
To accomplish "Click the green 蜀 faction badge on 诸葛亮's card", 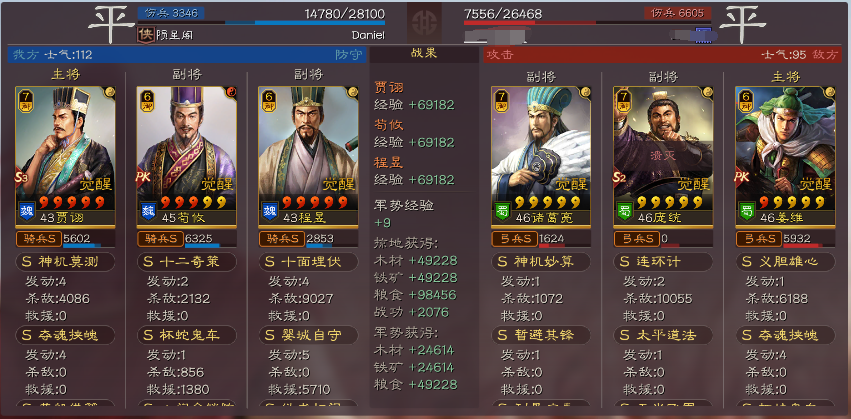I will pyautogui.click(x=503, y=210).
